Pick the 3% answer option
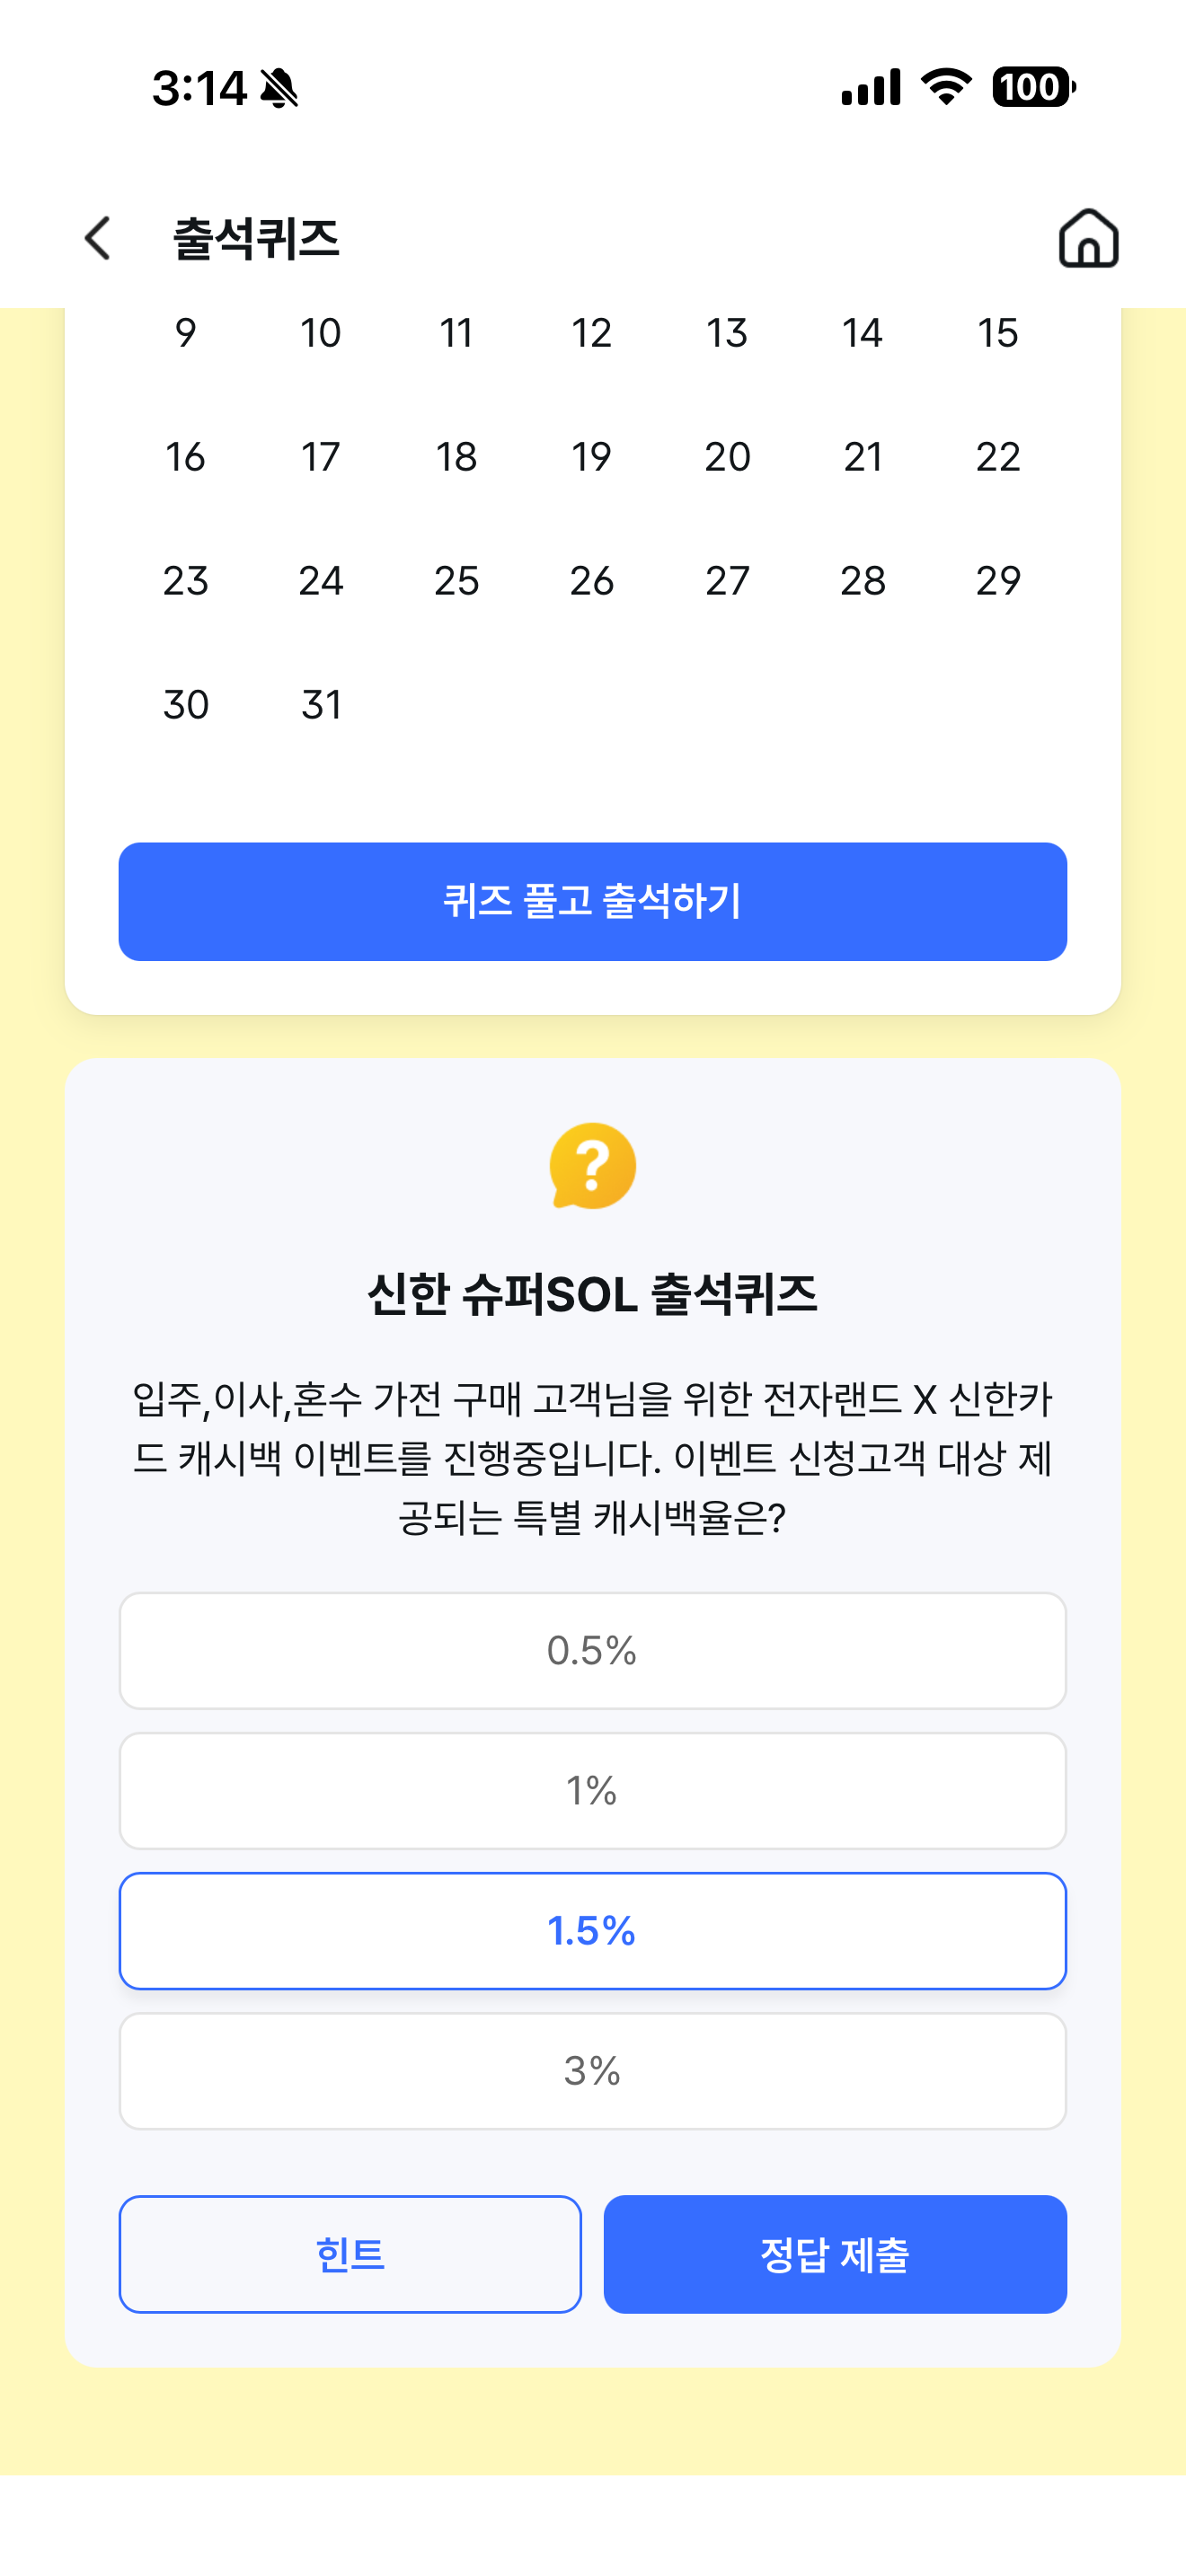The height and width of the screenshot is (2576, 1186). [593, 2071]
